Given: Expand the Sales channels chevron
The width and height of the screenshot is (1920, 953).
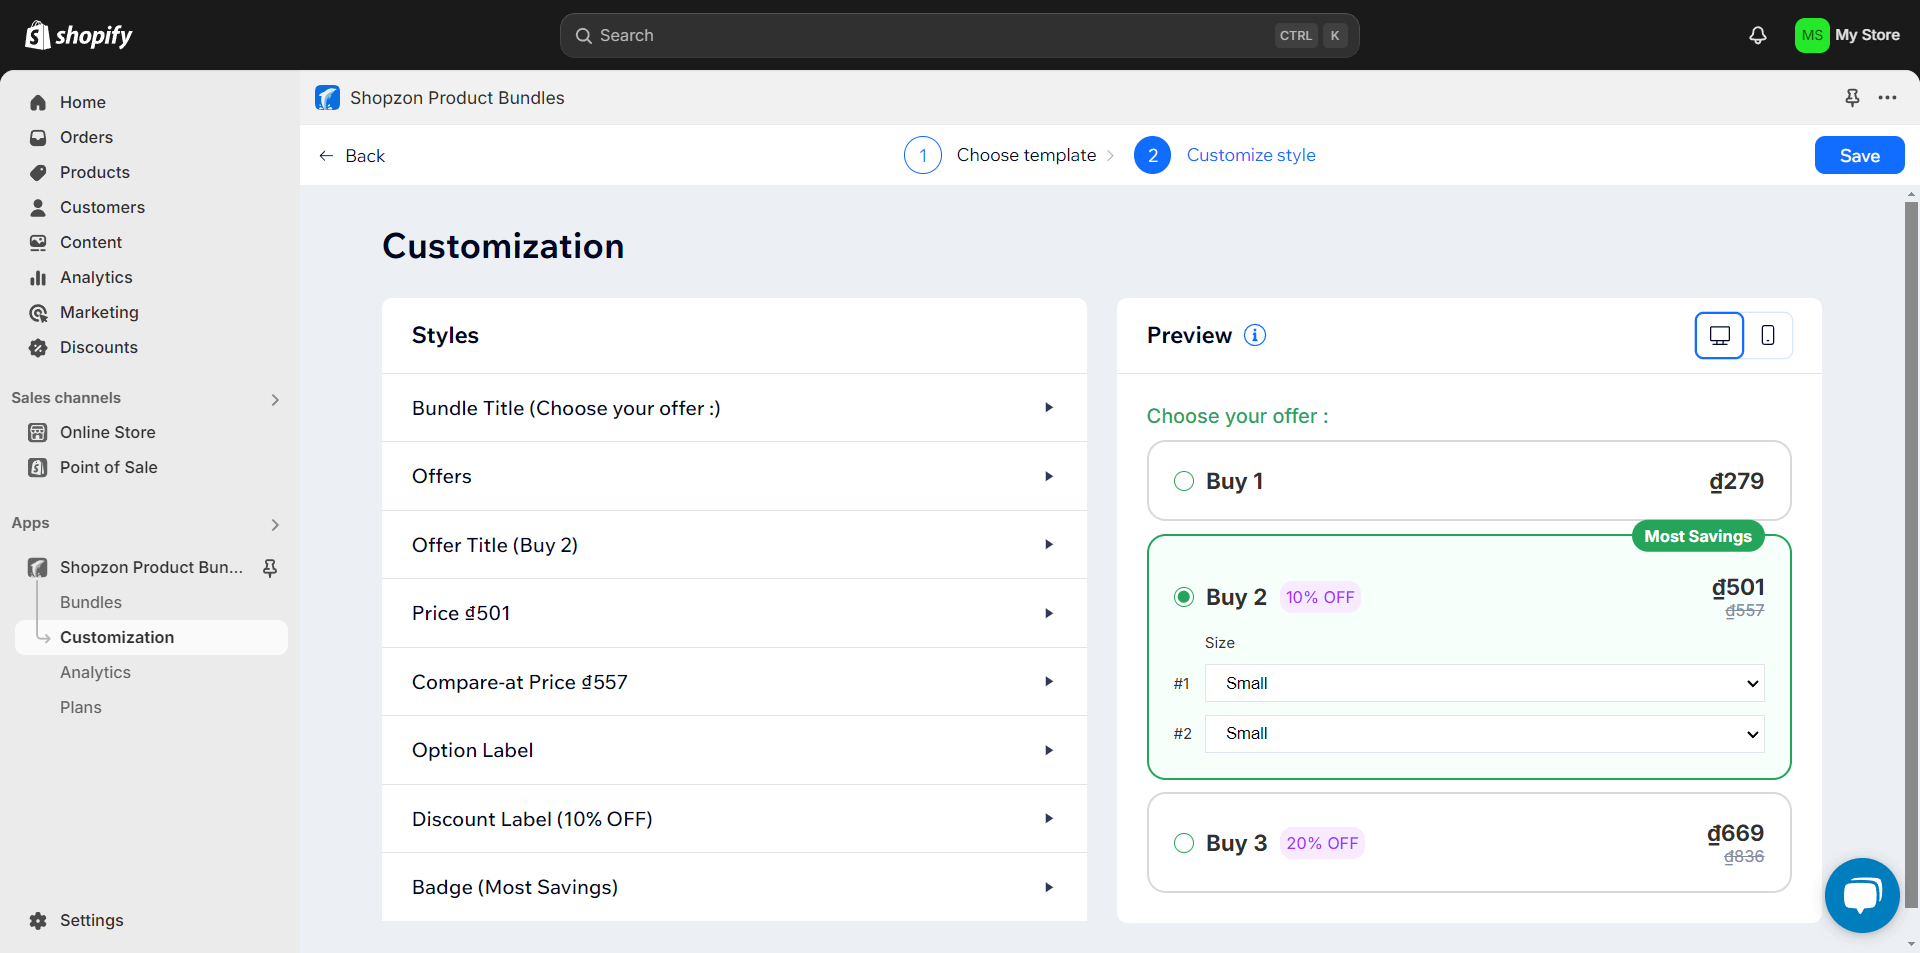Looking at the screenshot, I should pos(275,399).
